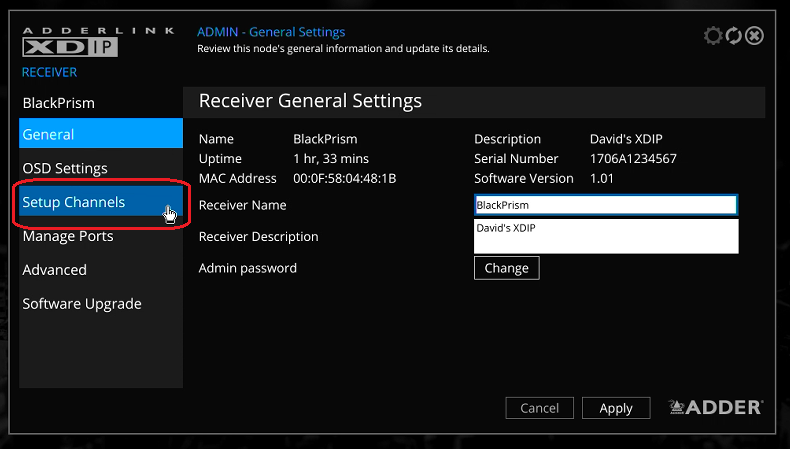Go to OSD Settings

[x=65, y=168]
